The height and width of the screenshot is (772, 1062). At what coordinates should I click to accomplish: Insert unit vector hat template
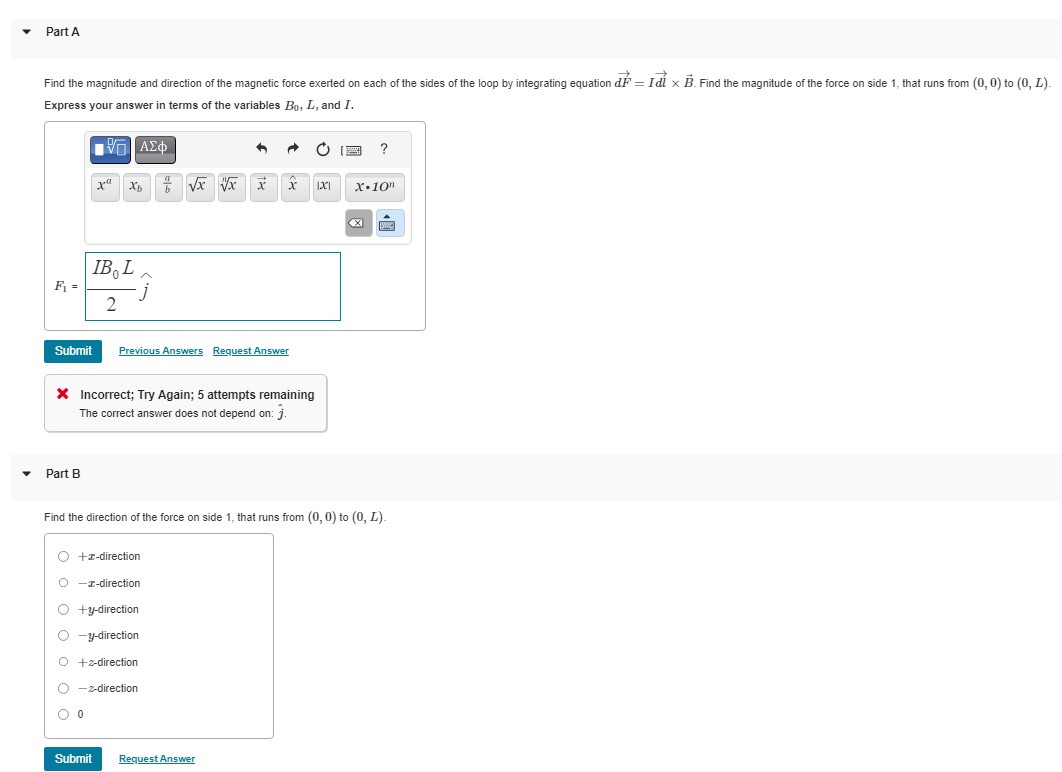295,187
